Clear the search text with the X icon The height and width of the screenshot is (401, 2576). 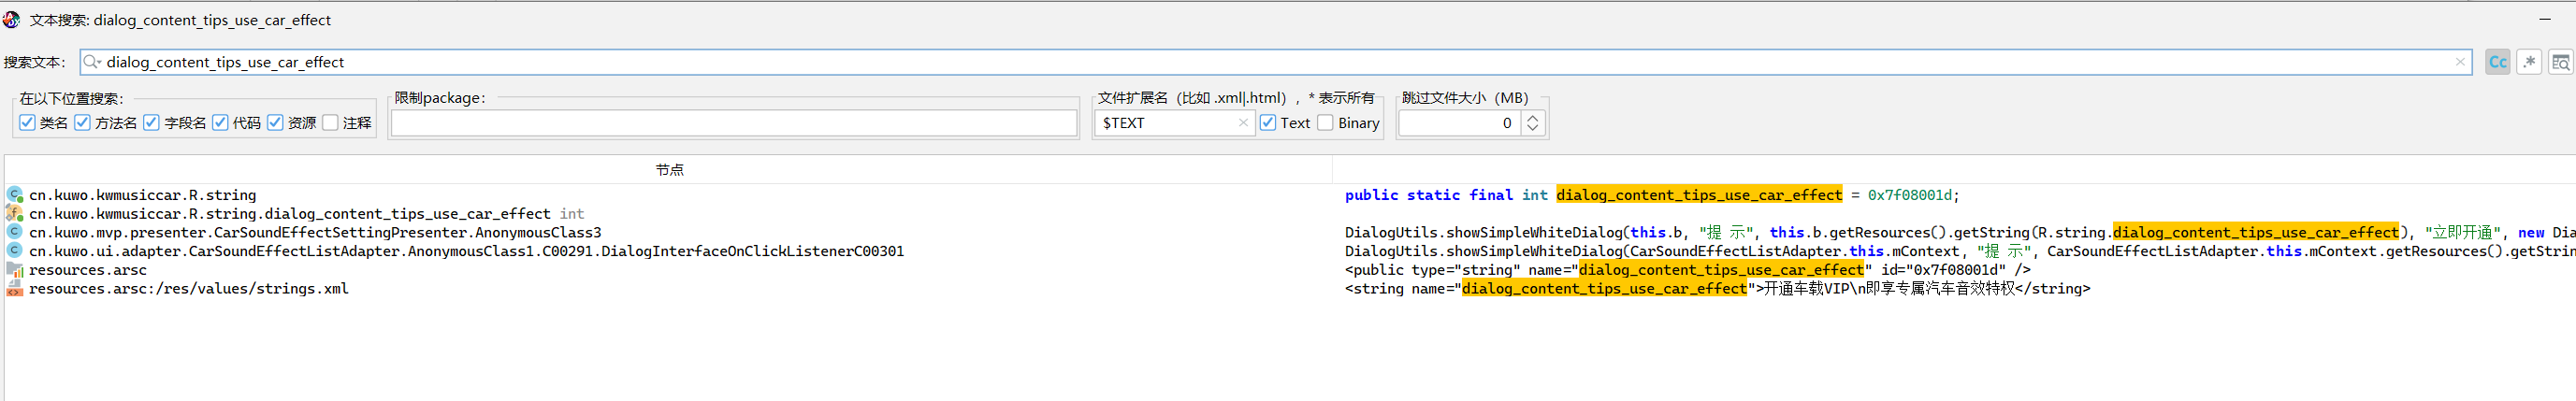pos(2460,62)
